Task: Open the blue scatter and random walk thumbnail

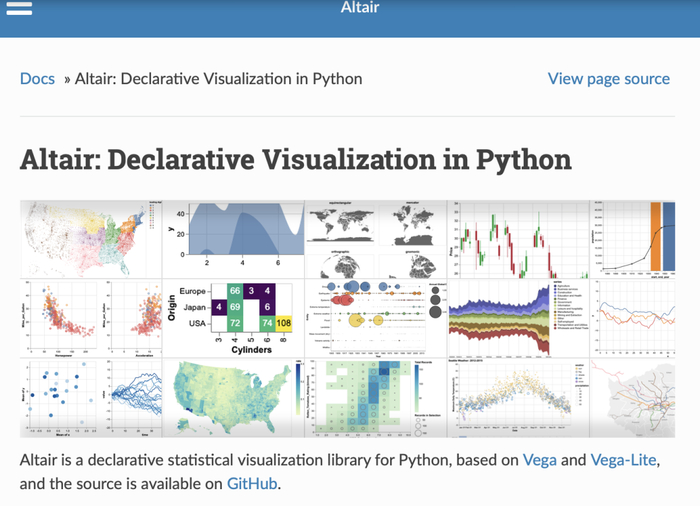Action: pyautogui.click(x=91, y=397)
